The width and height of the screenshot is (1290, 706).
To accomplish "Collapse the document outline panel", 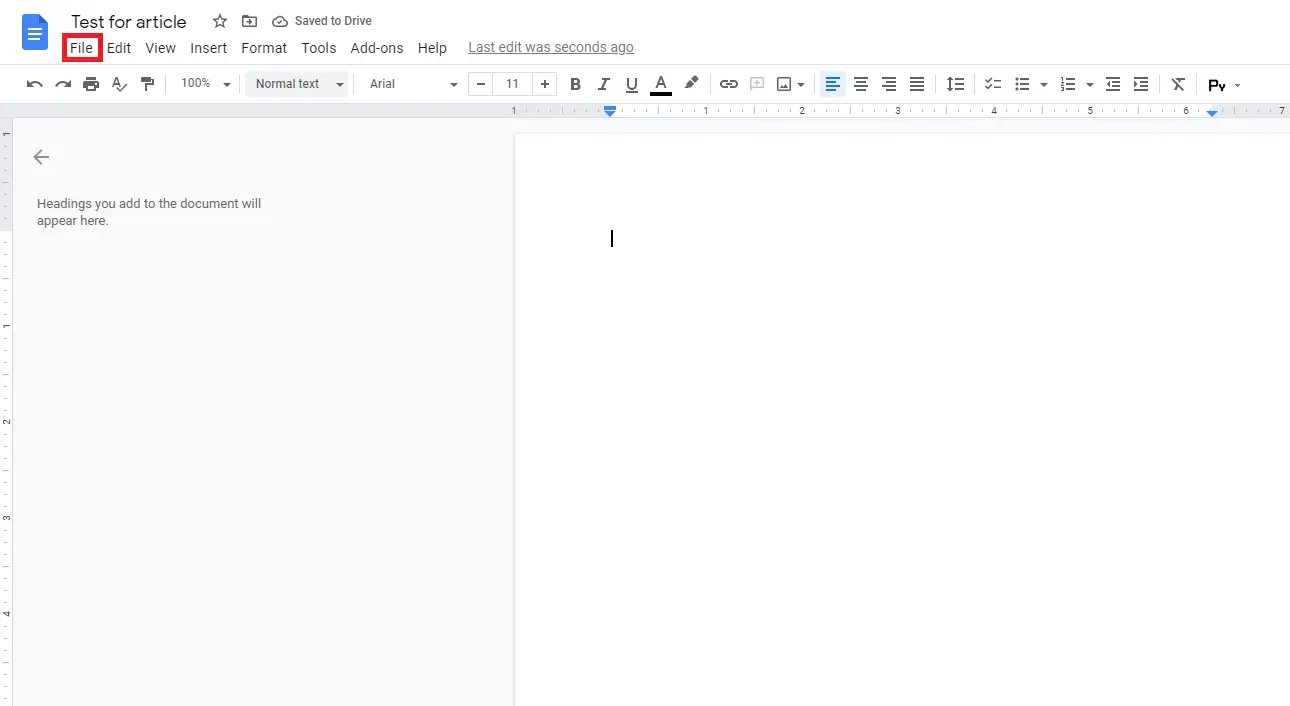I will pyautogui.click(x=41, y=157).
